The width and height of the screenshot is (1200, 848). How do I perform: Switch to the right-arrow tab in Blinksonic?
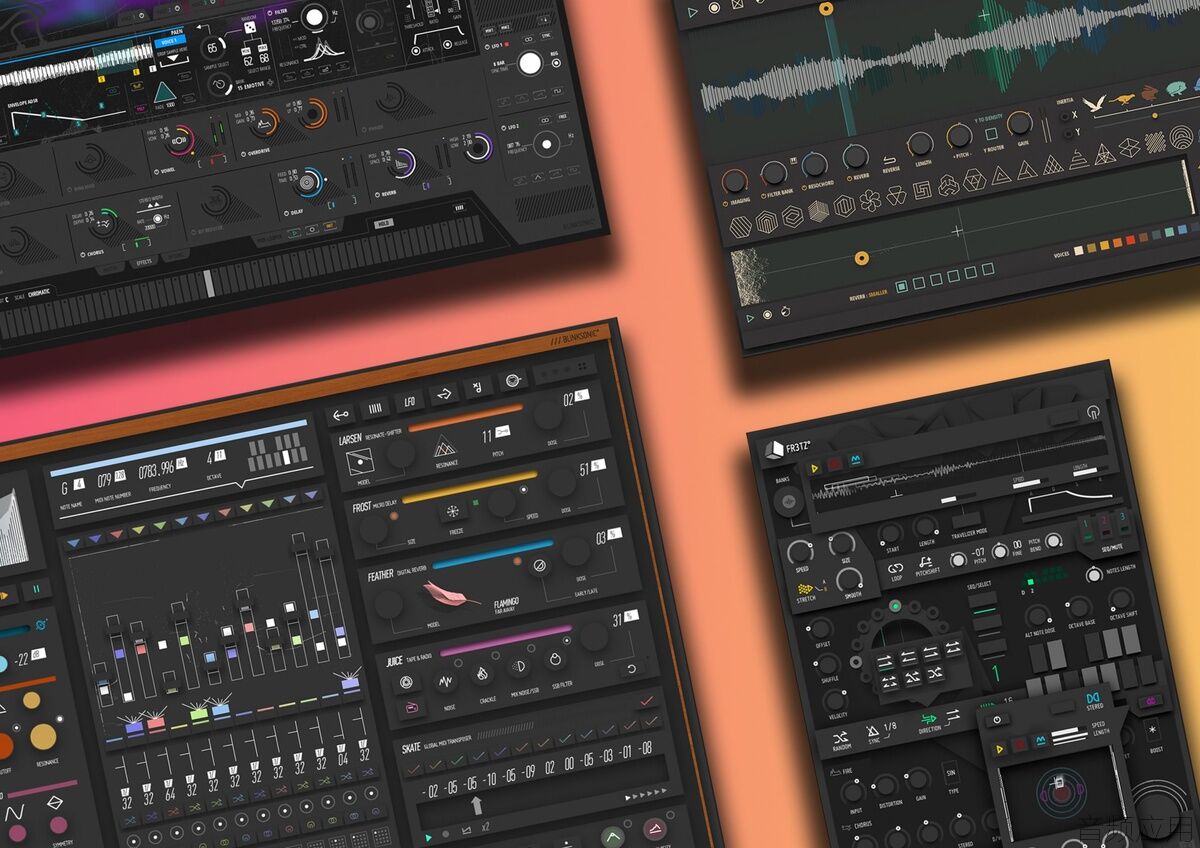444,394
